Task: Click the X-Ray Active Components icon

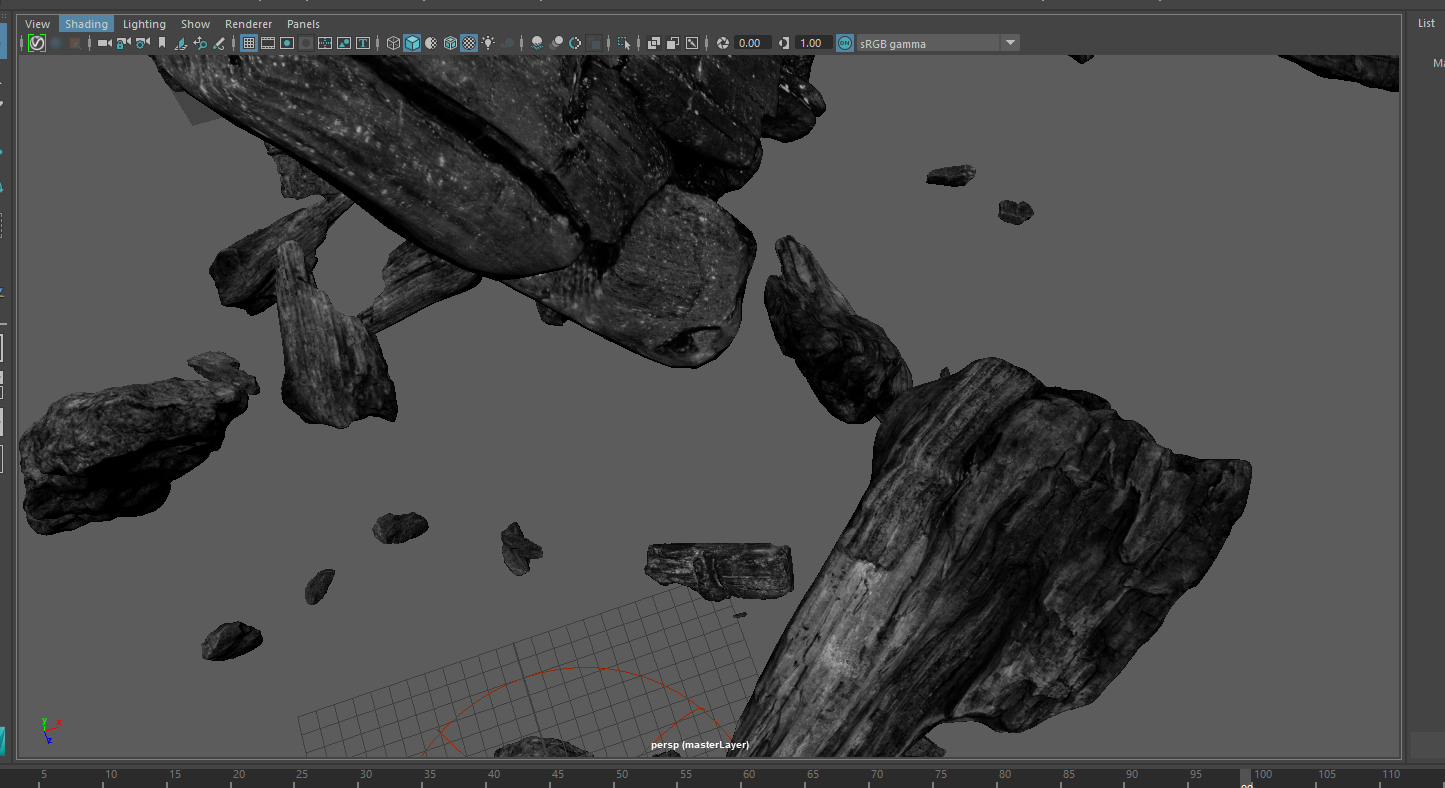Action: 673,43
